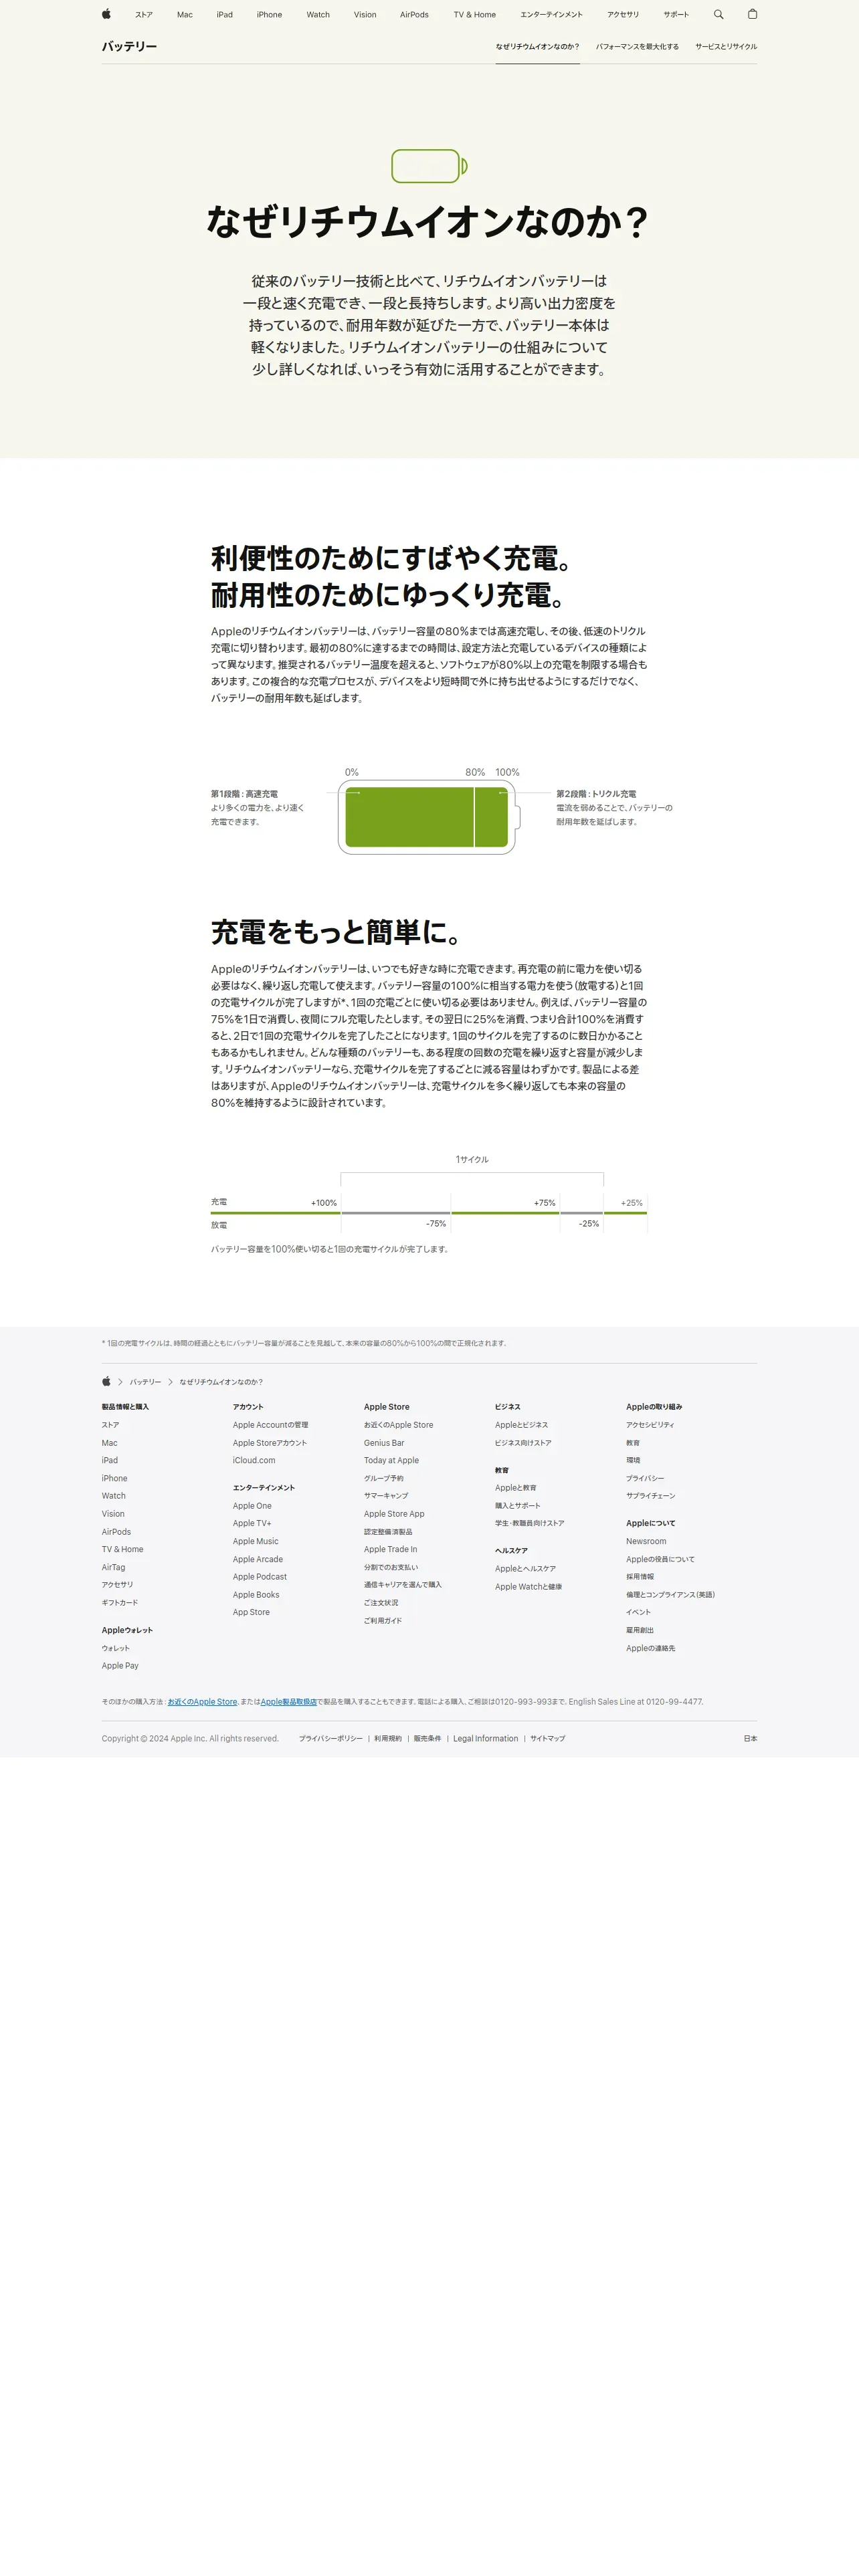Open footer ギフトカード link

[120, 1602]
